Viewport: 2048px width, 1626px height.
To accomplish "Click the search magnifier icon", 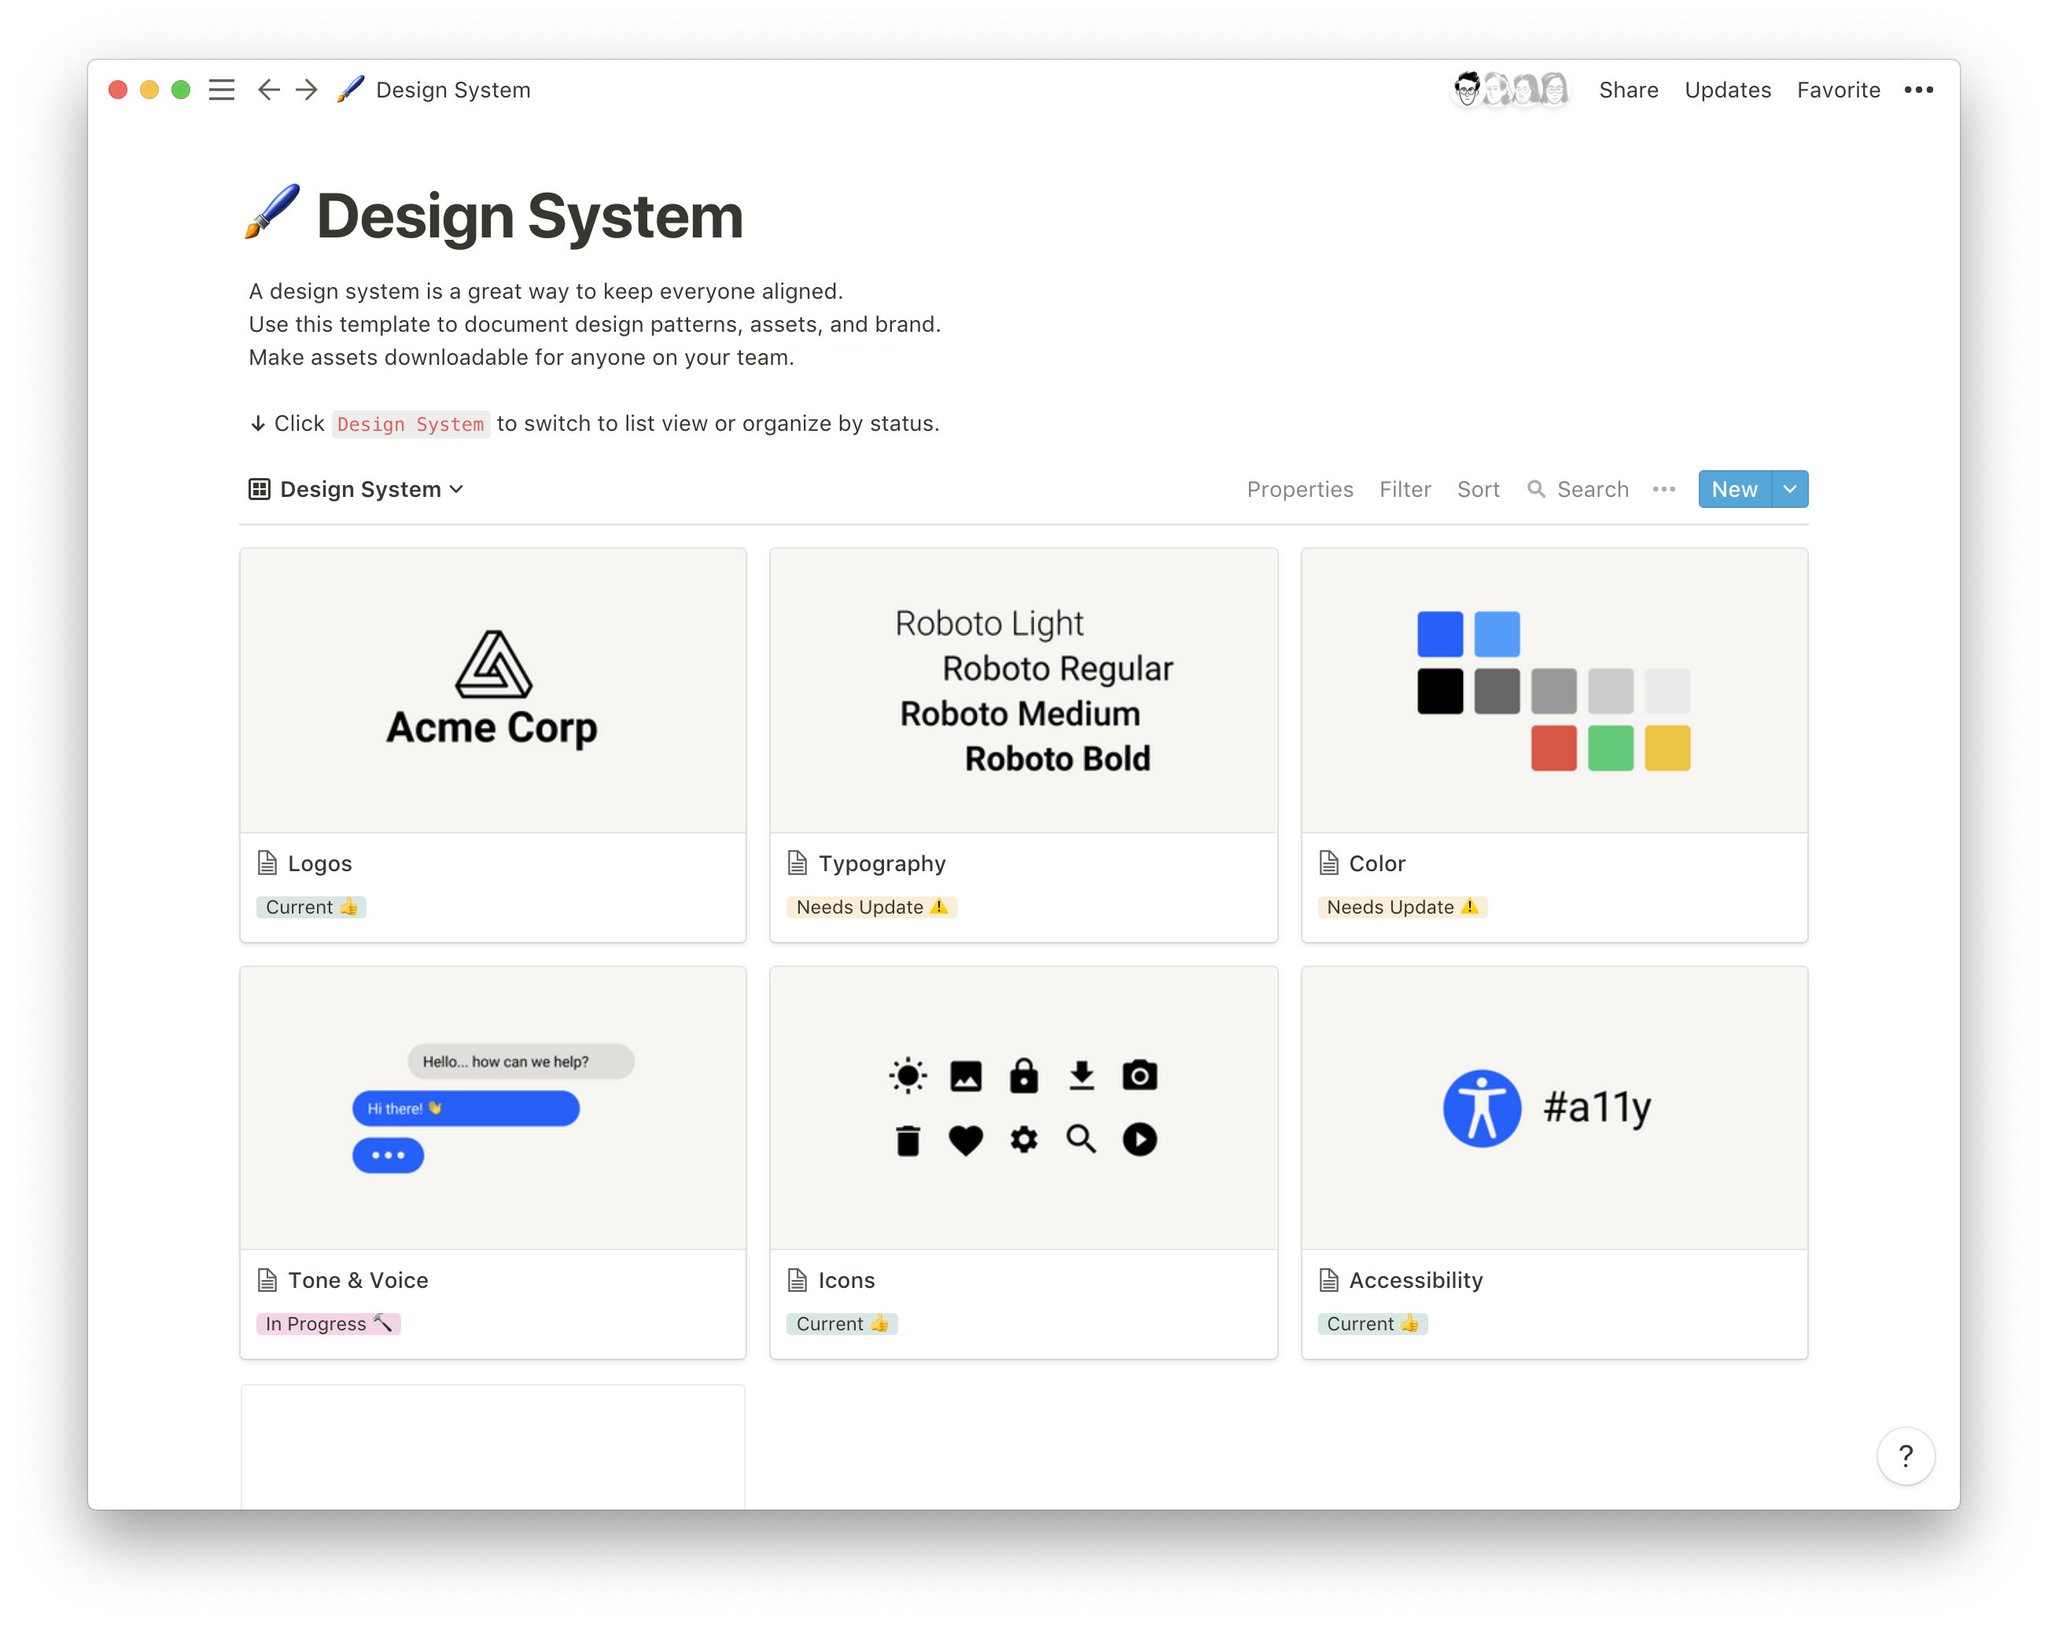I will tap(1536, 489).
